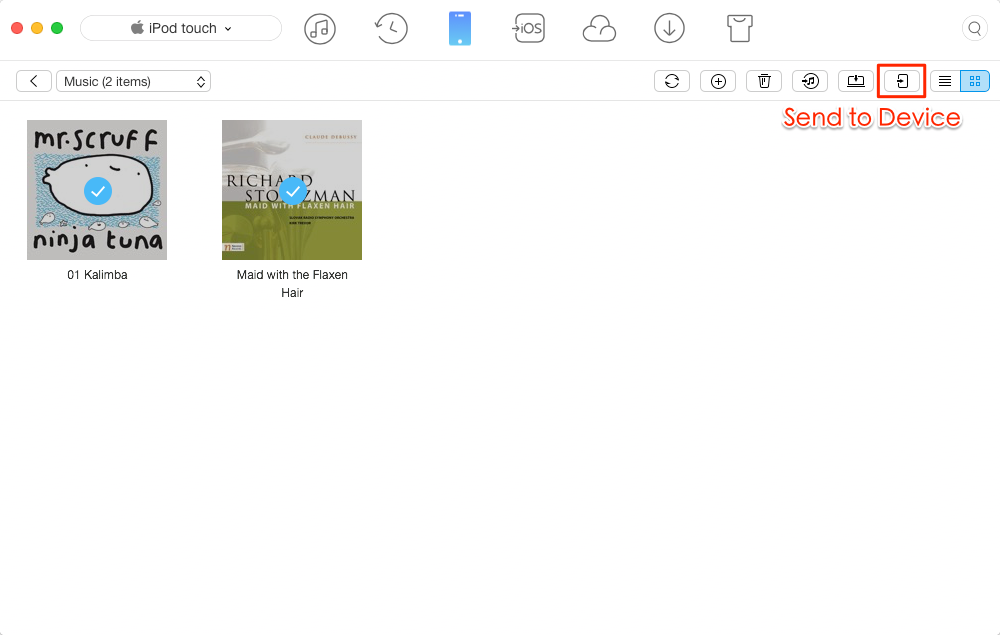Close the window with red button

click(x=17, y=28)
